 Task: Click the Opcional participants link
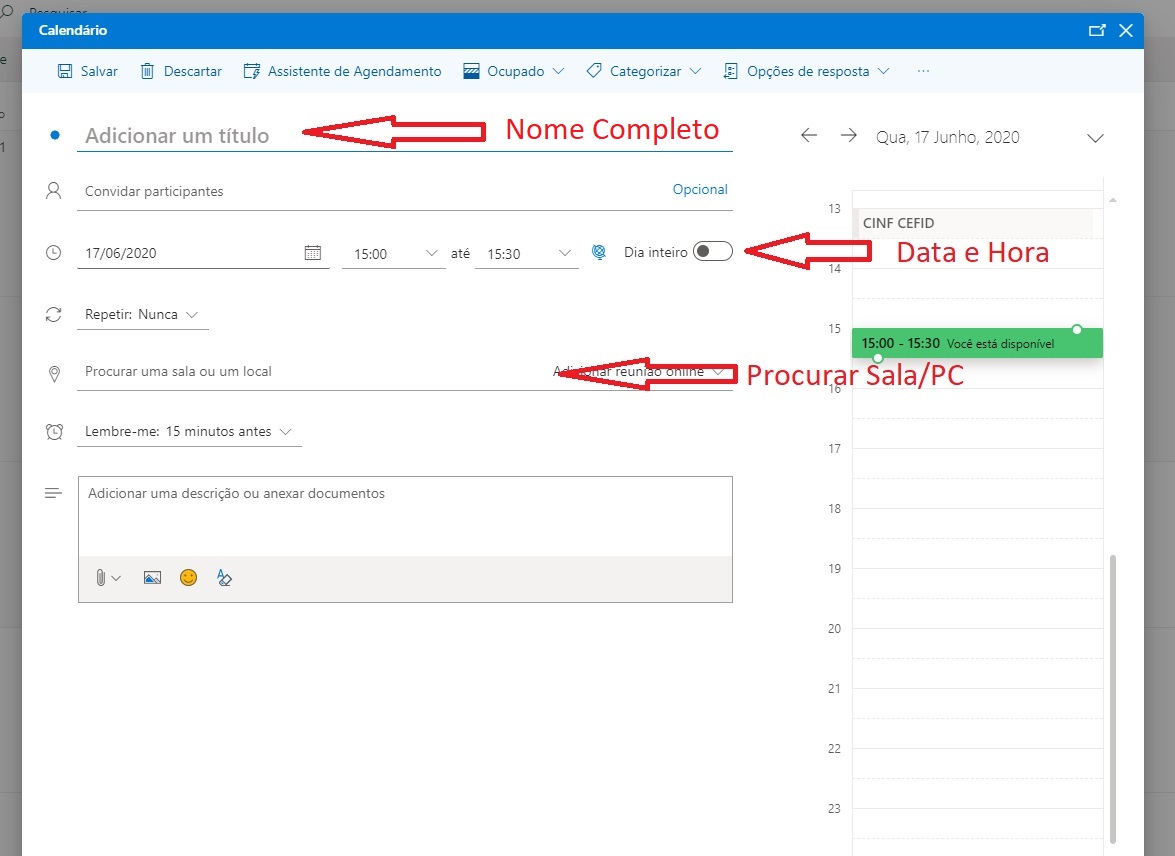[x=700, y=190]
